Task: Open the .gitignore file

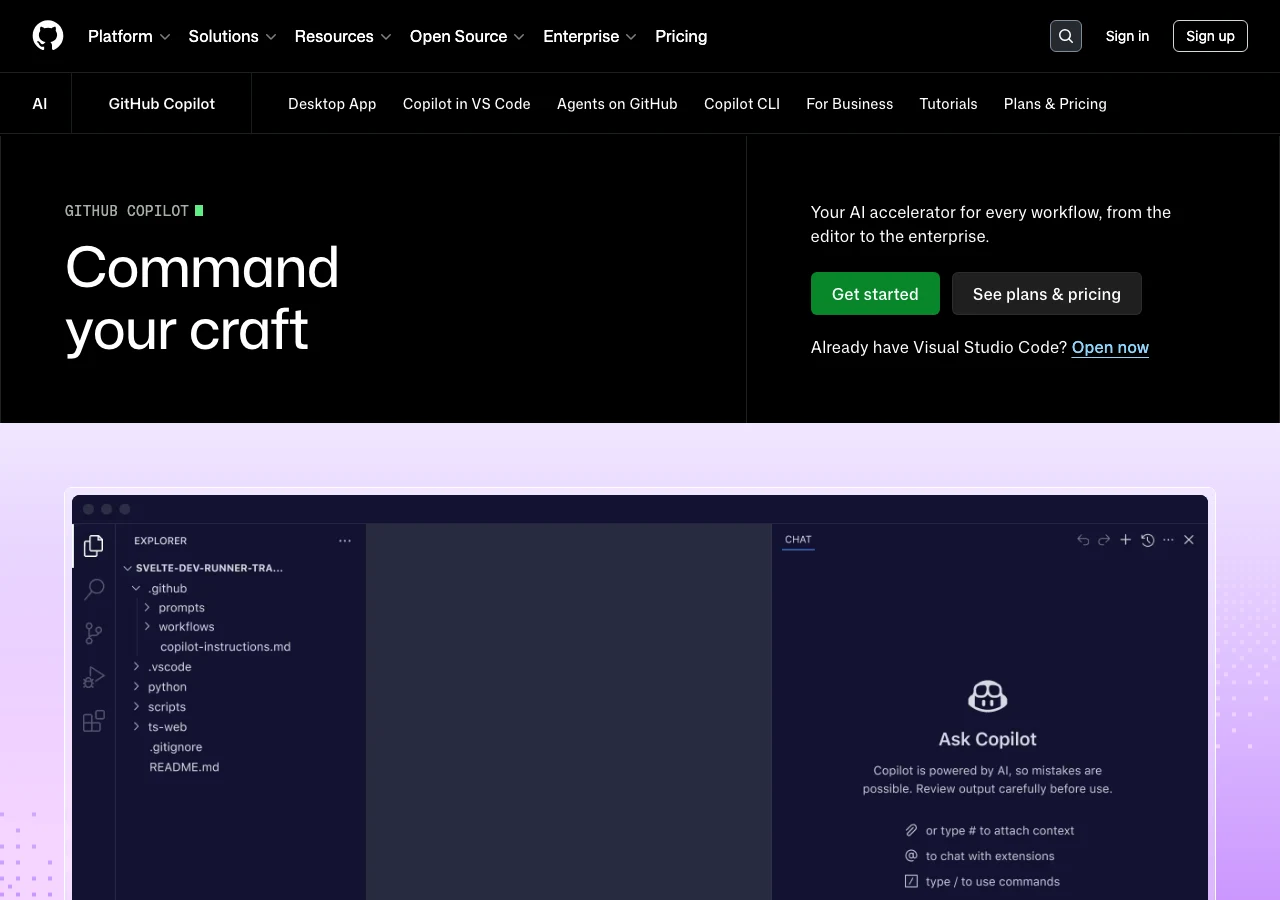Action: coord(176,747)
